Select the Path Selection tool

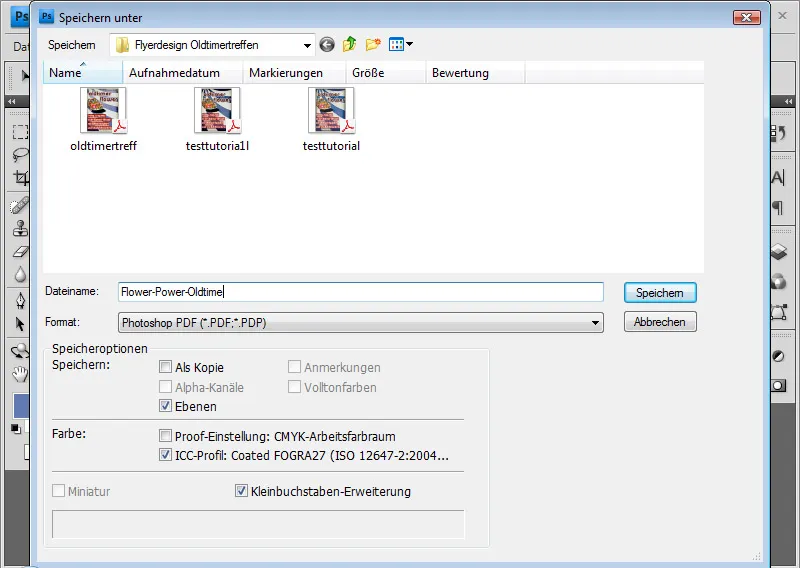20,324
